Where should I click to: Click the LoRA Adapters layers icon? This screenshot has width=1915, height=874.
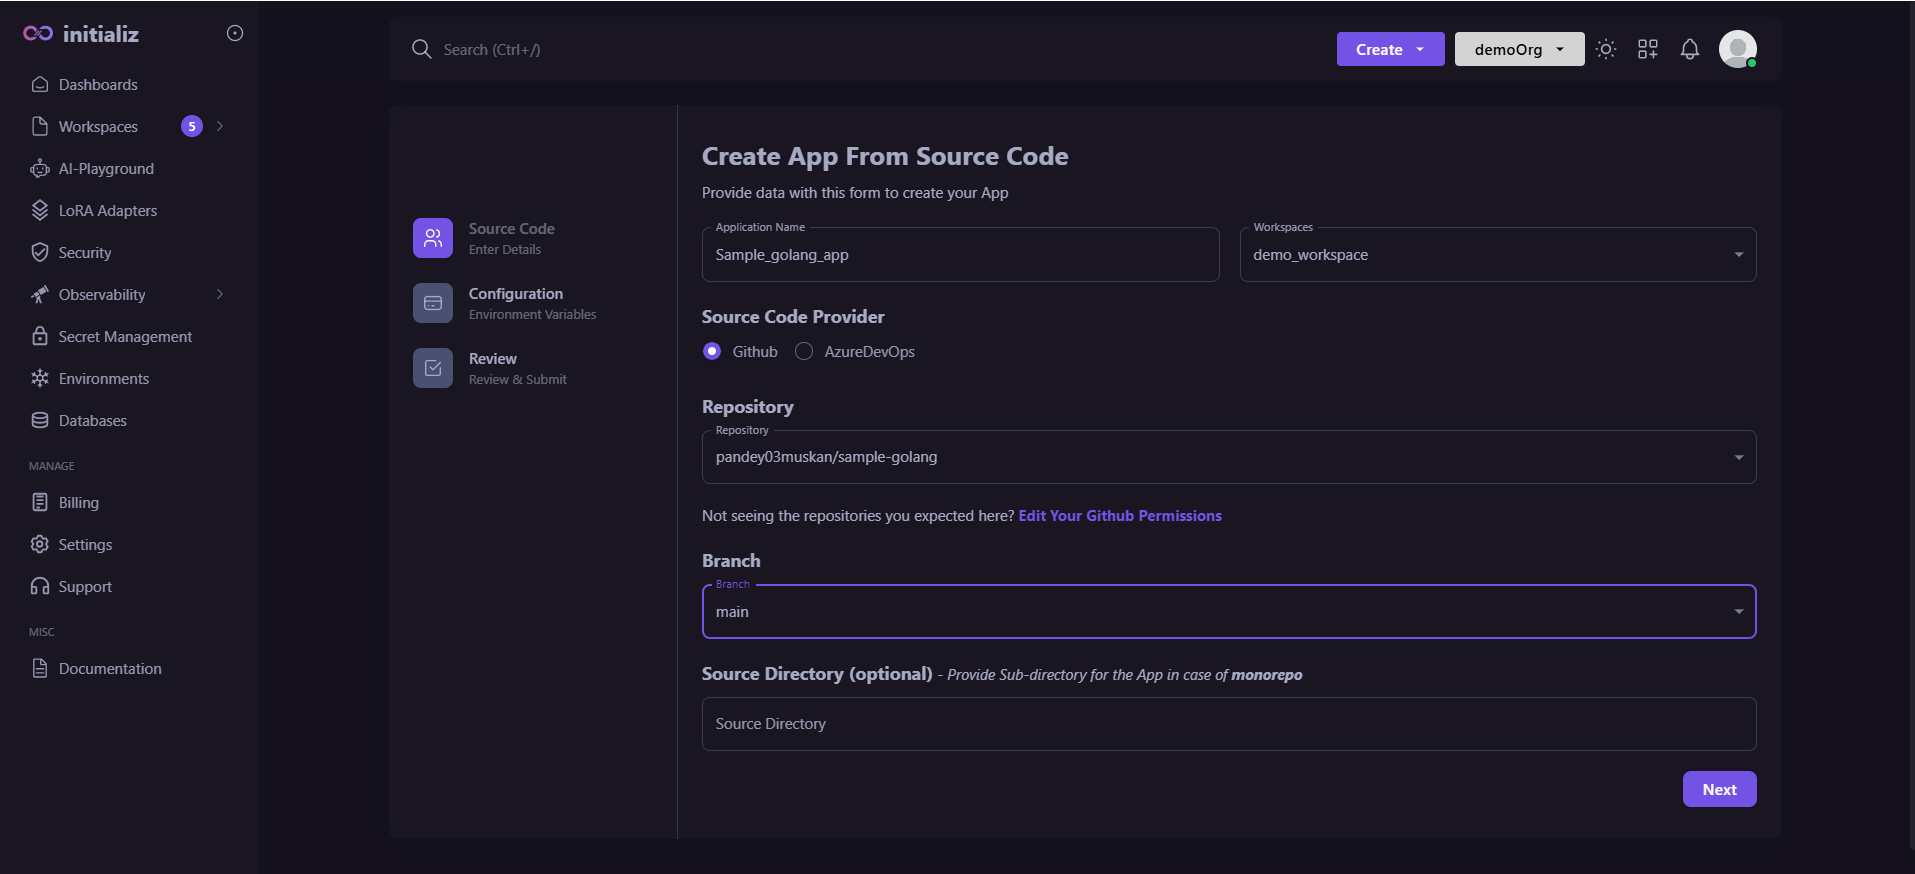(x=40, y=210)
